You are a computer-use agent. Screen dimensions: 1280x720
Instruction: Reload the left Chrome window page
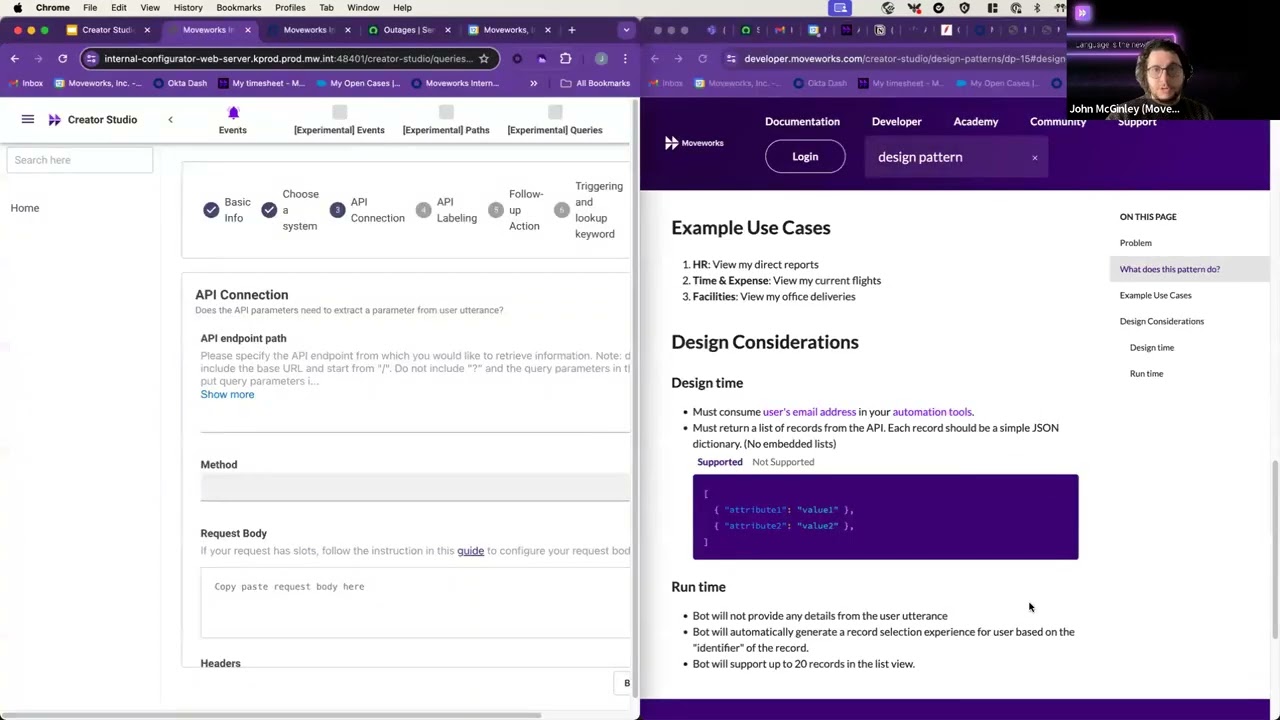(62, 58)
